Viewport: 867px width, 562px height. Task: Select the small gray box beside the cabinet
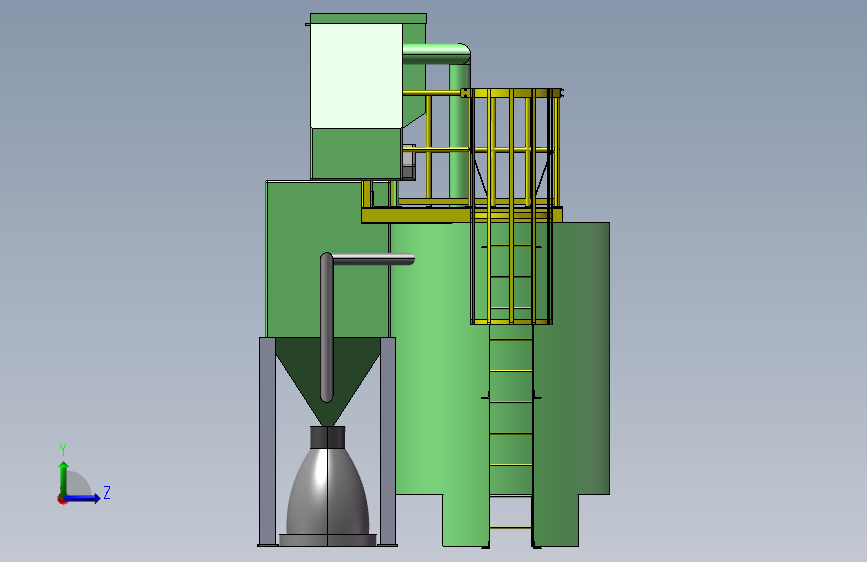point(408,162)
